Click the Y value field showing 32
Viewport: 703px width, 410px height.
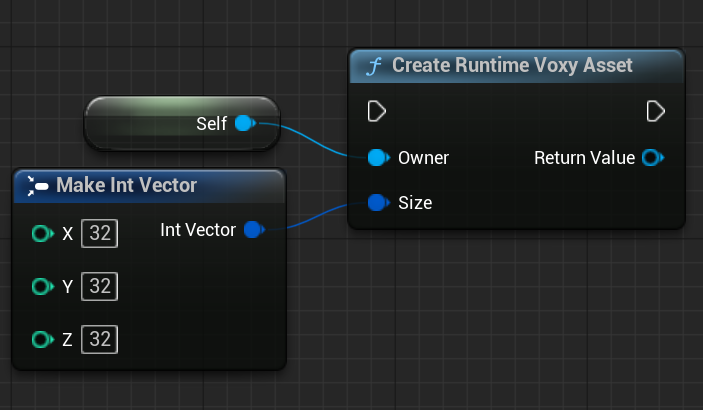(99, 287)
